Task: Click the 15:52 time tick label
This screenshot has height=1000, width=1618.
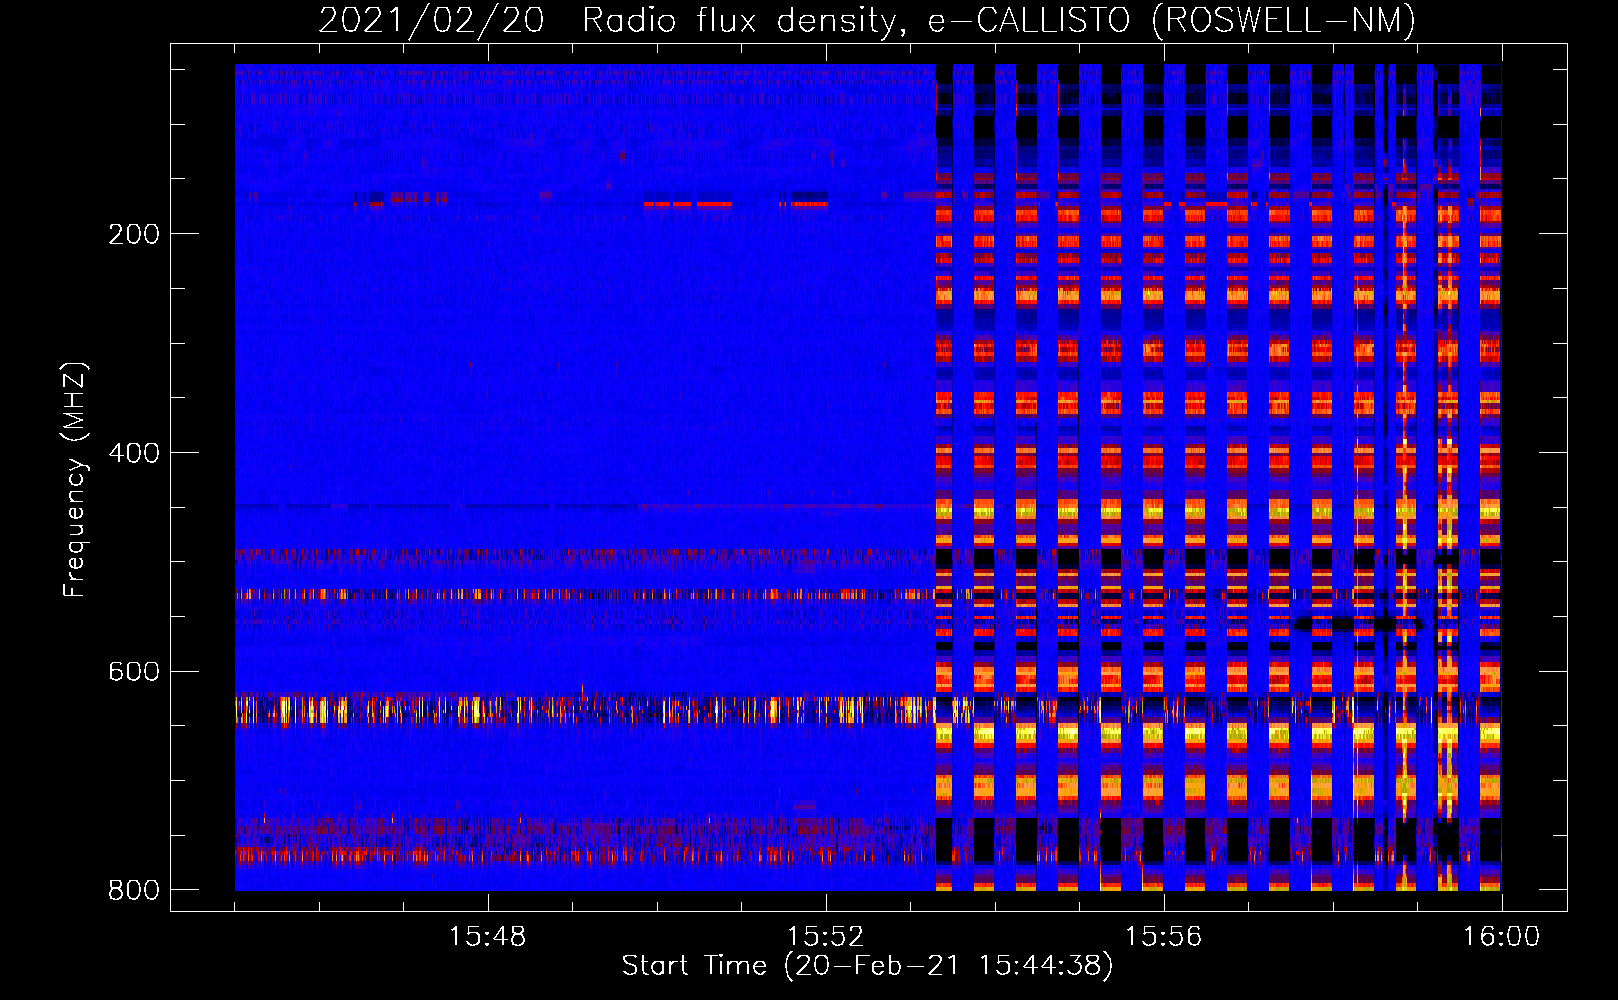Action: tap(825, 937)
